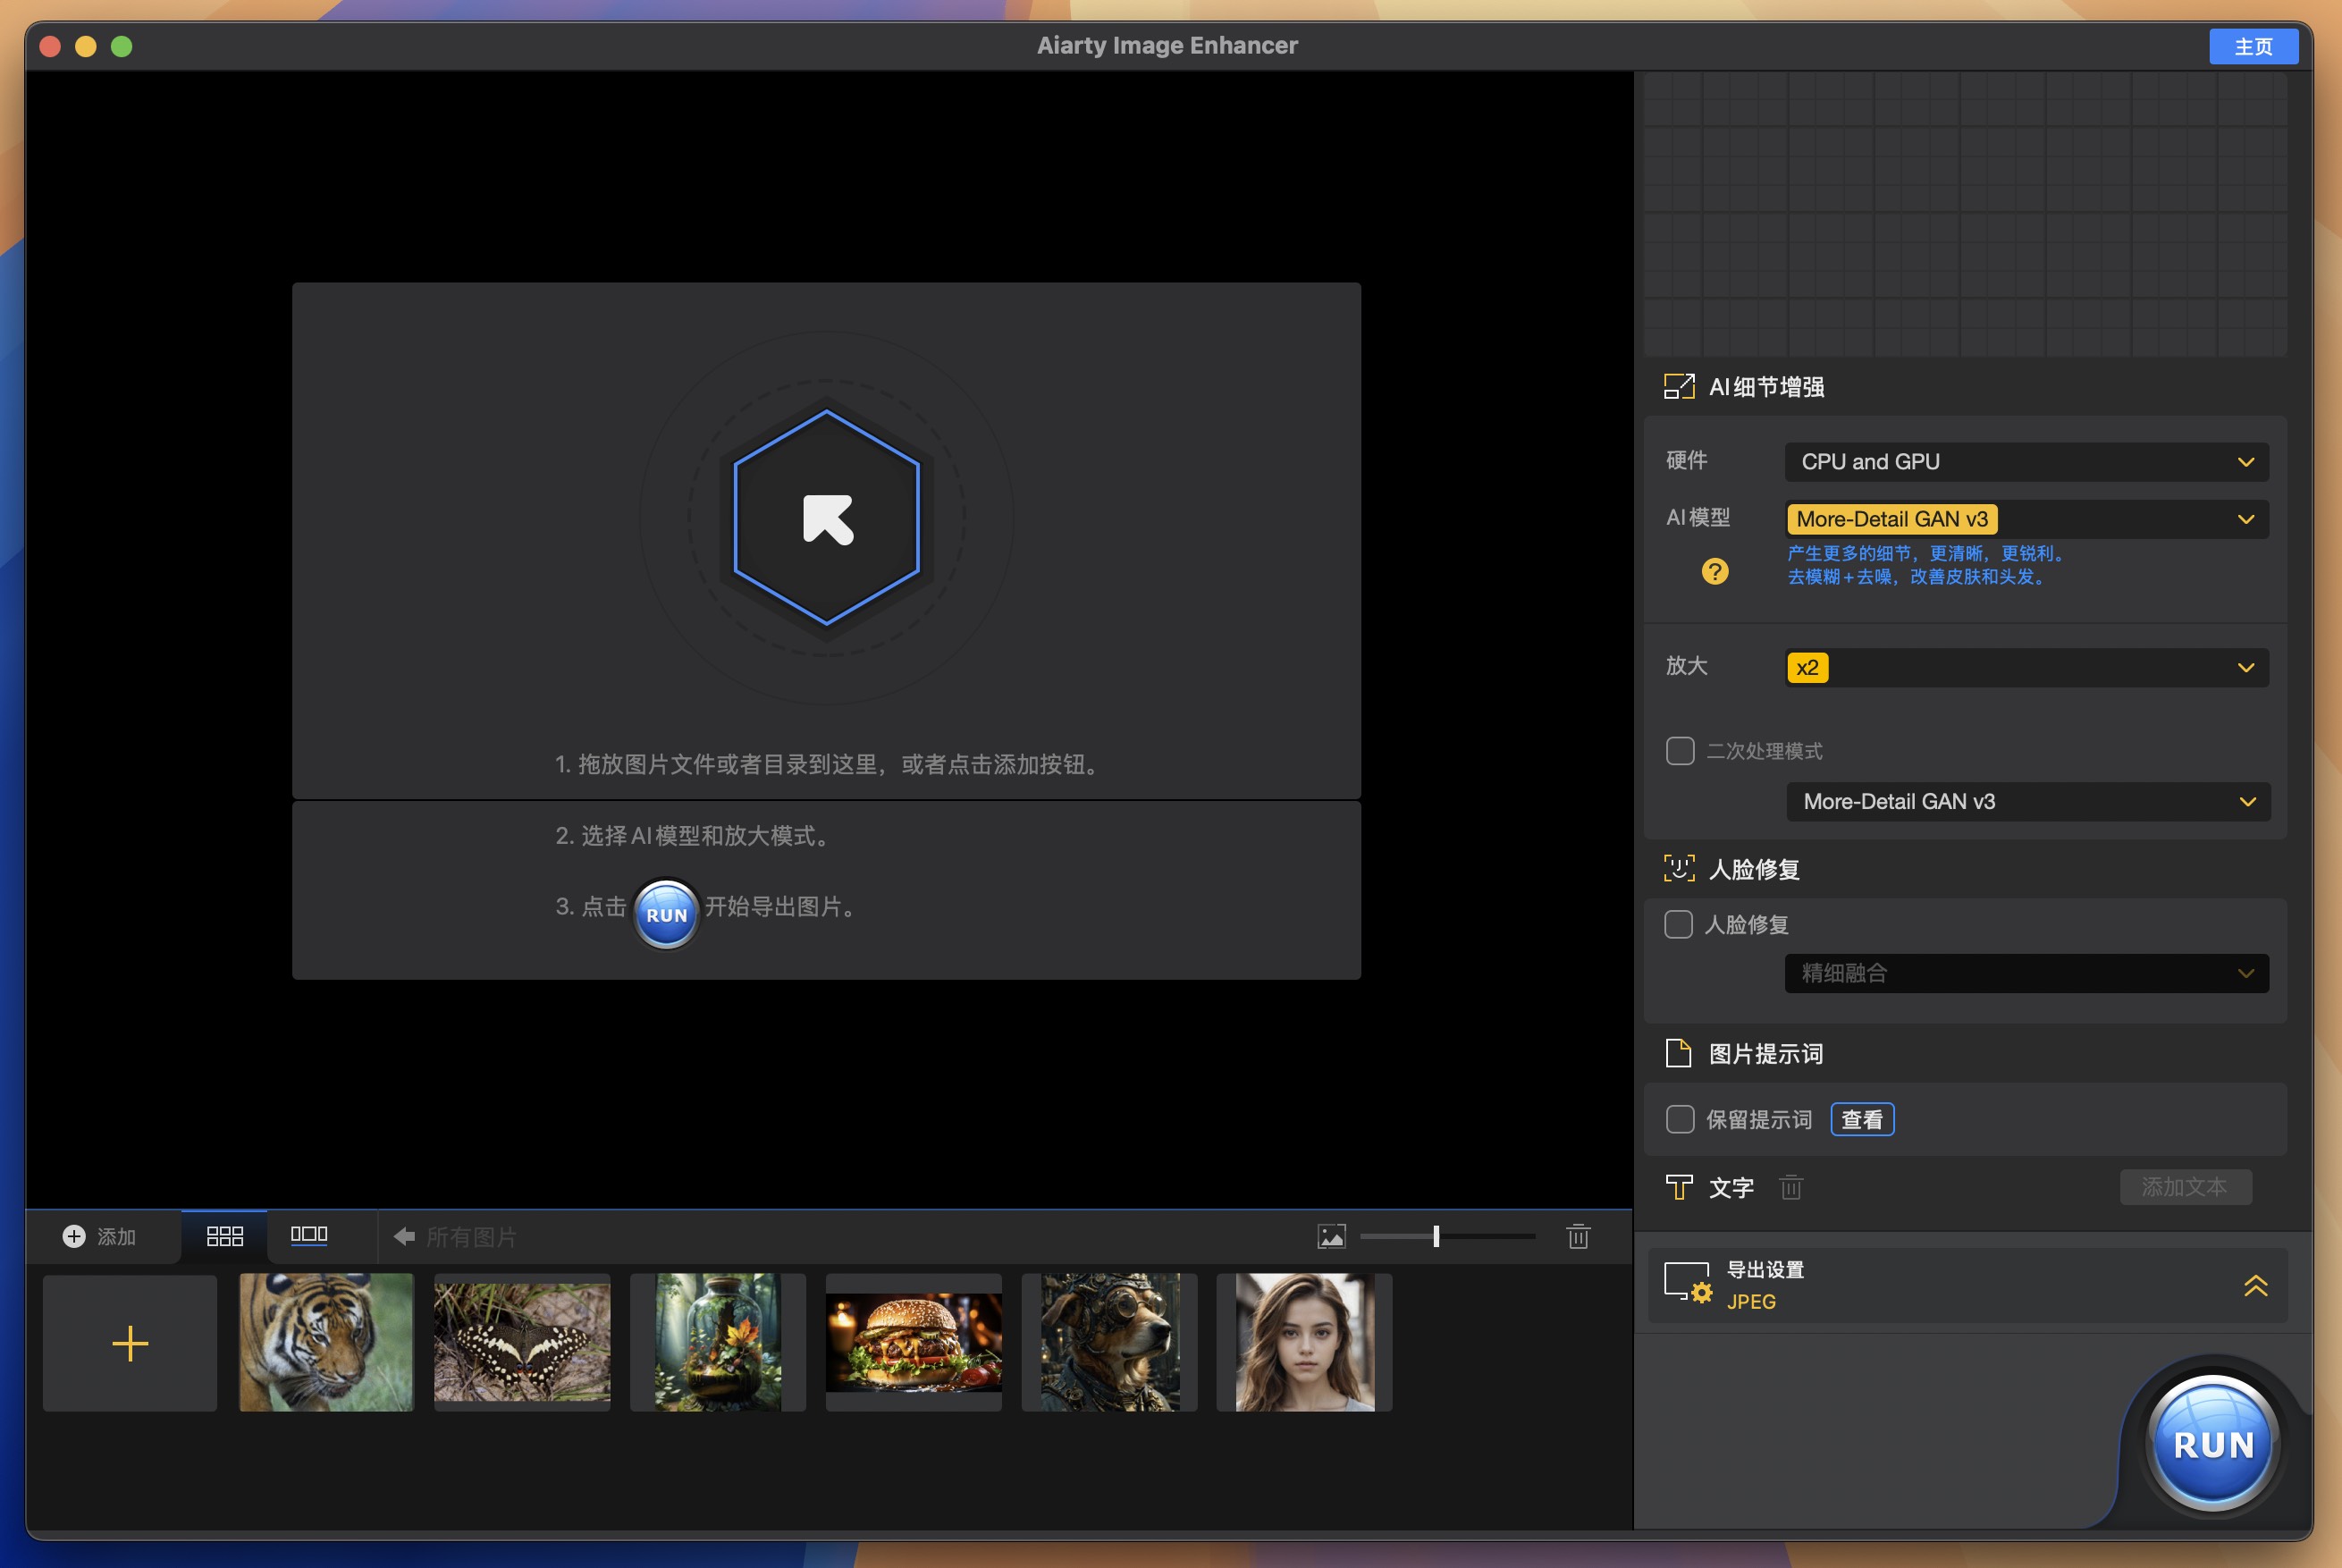Open the 硬件 CPU and GPU dropdown
2342x1568 pixels.
point(2026,461)
